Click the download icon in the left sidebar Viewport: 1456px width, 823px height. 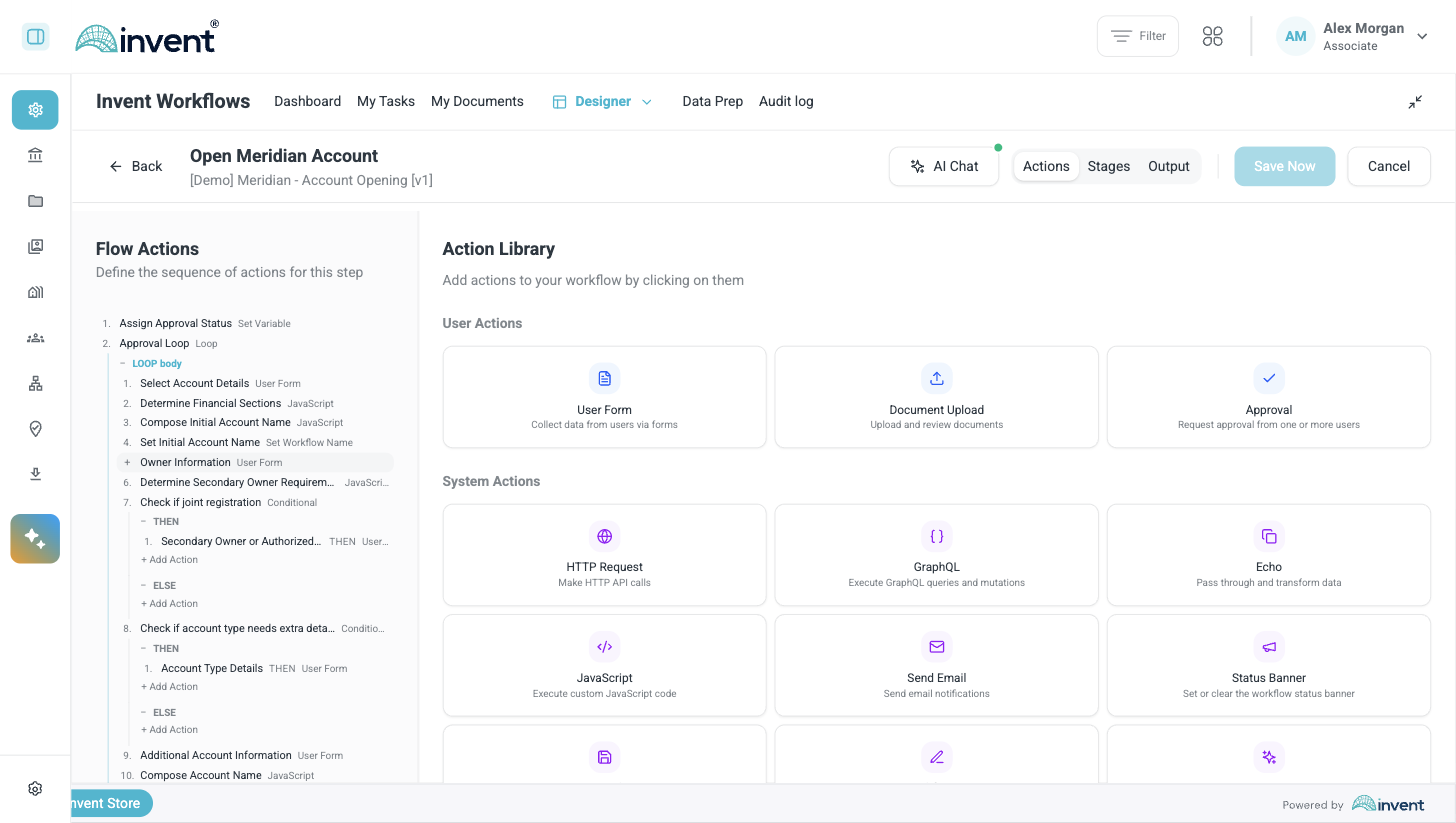36,474
